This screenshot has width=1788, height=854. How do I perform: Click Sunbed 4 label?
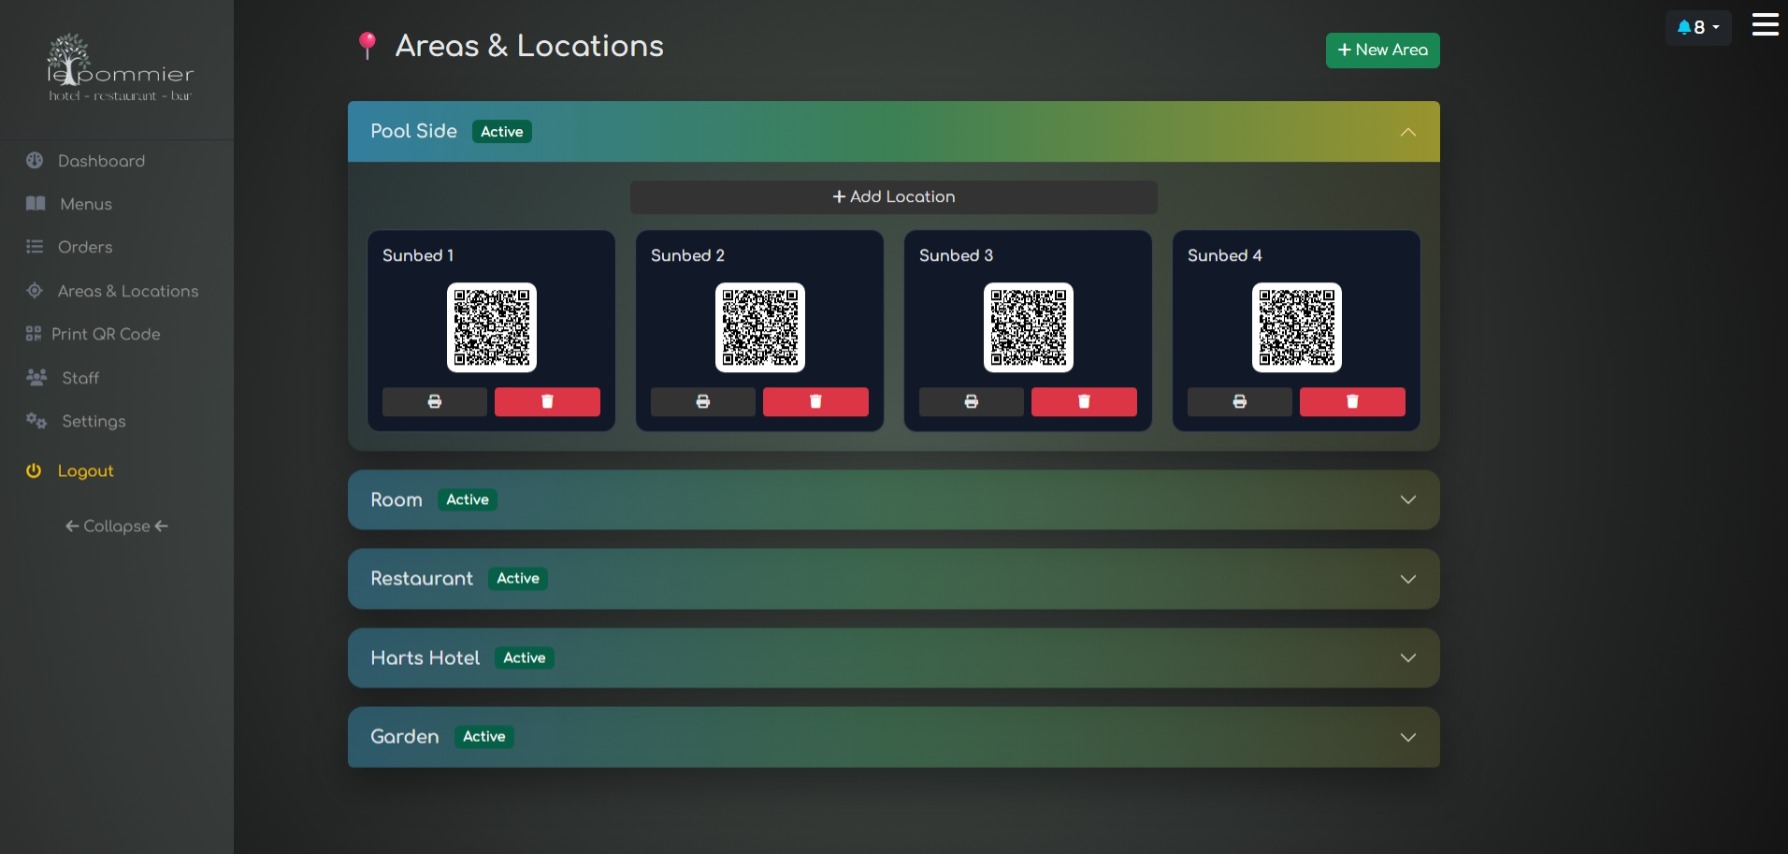coord(1225,255)
